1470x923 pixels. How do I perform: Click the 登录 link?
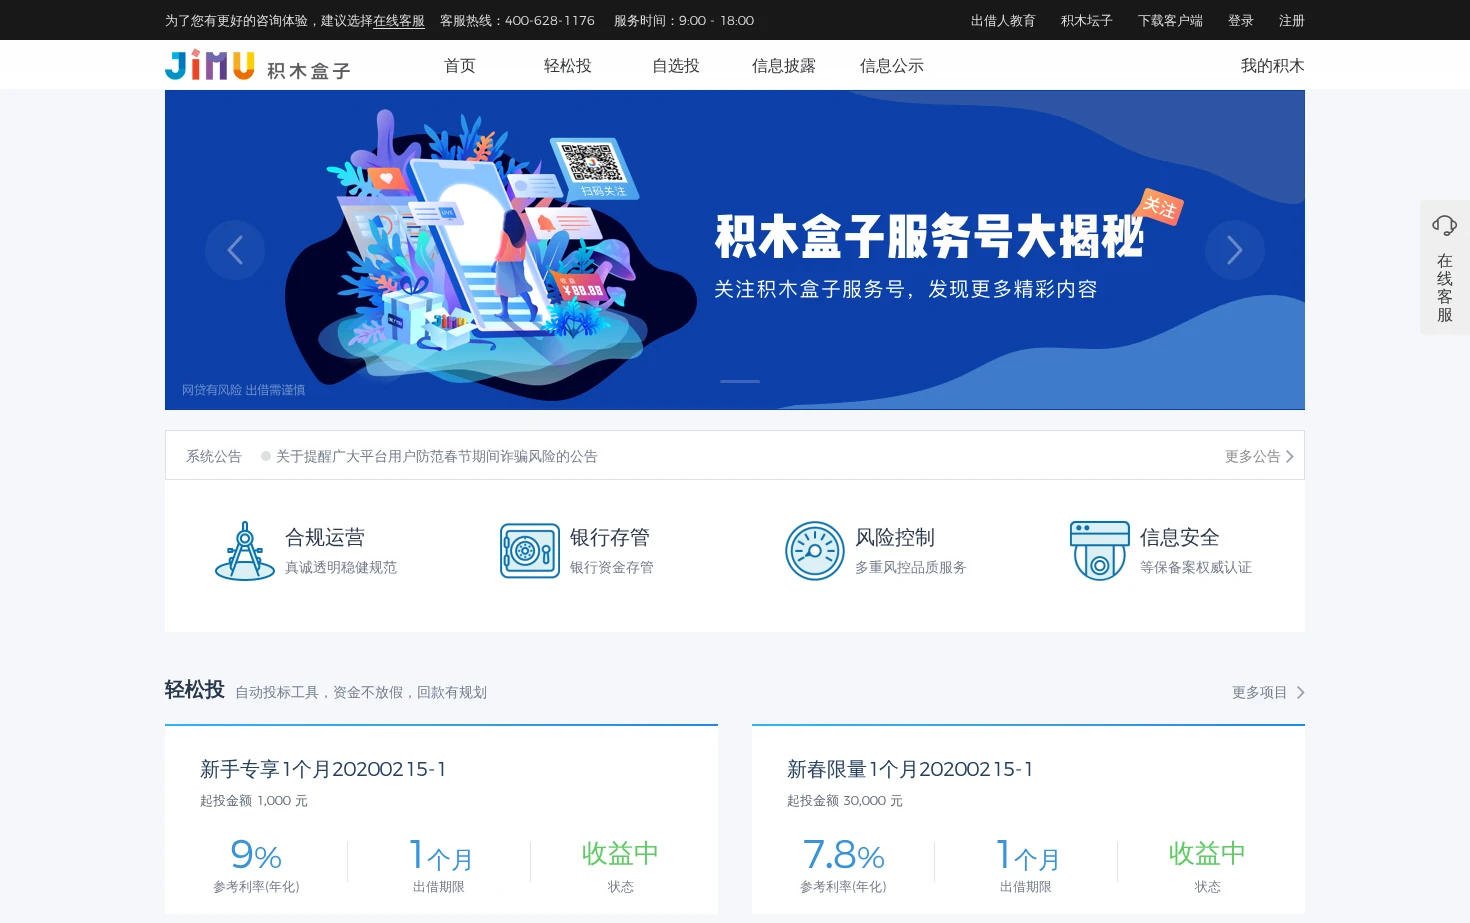[x=1241, y=20]
